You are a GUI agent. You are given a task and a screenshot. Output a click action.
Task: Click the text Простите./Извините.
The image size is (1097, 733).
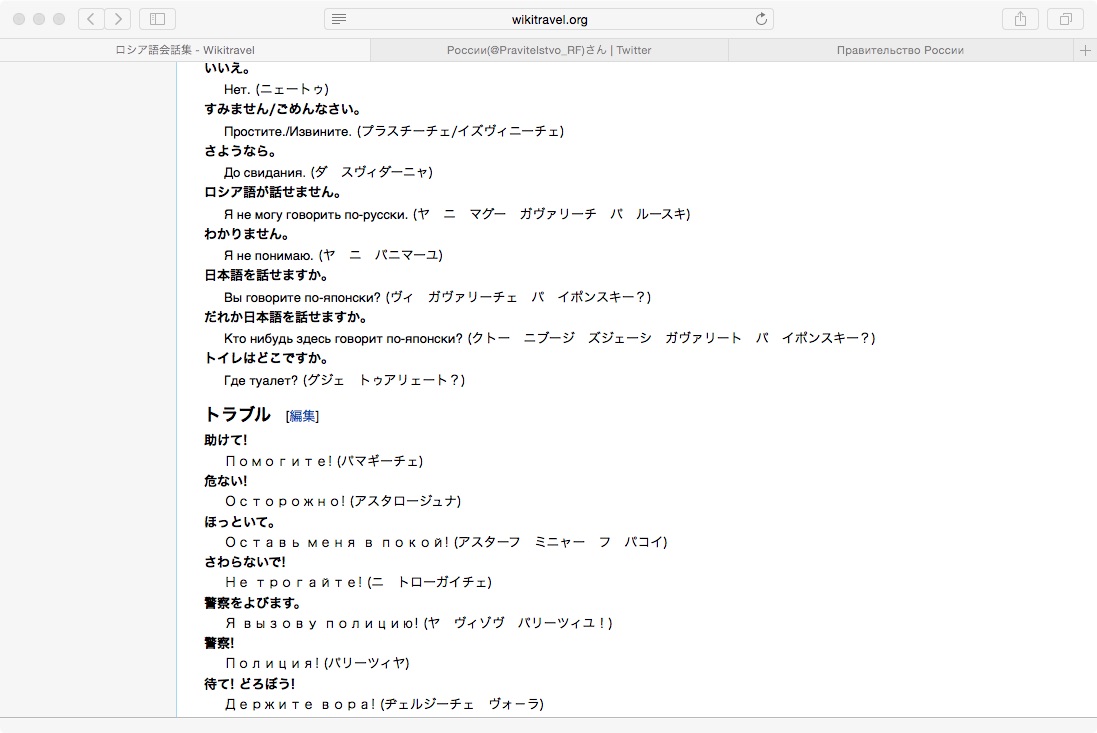(288, 131)
